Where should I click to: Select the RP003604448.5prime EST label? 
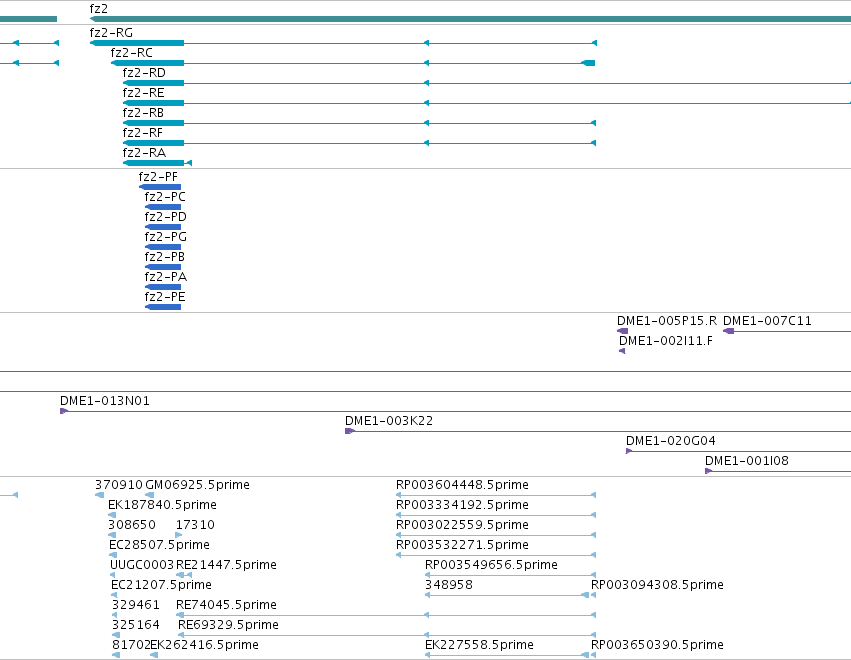point(462,485)
